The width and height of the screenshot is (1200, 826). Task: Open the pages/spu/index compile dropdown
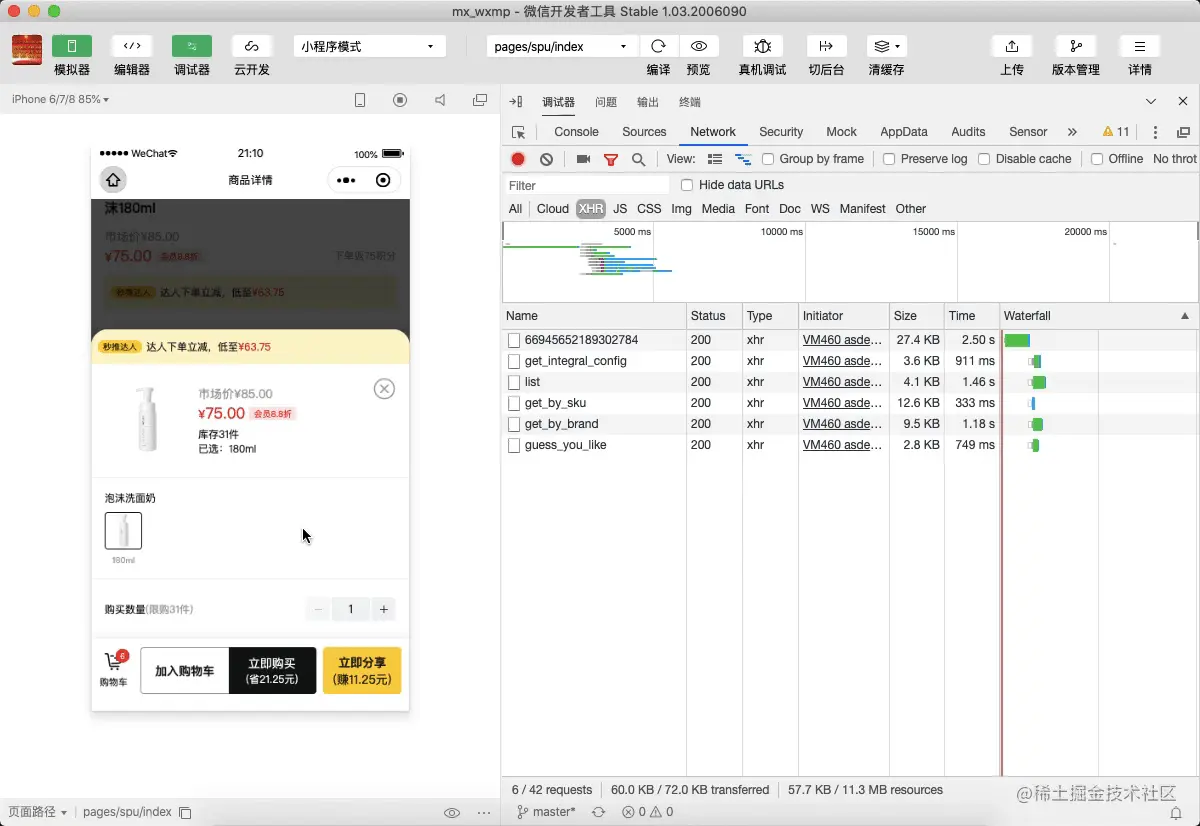562,46
